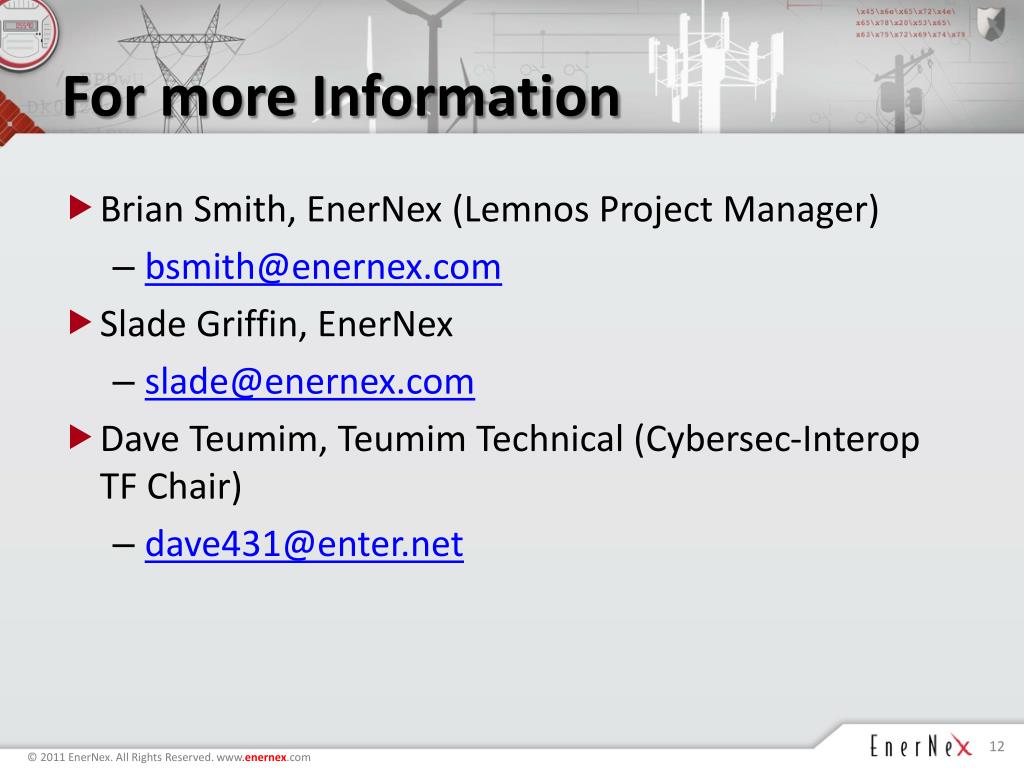The width and height of the screenshot is (1024, 768).
Task: Select the Dave Teumim, Teumim Technical line
Action: (510, 439)
